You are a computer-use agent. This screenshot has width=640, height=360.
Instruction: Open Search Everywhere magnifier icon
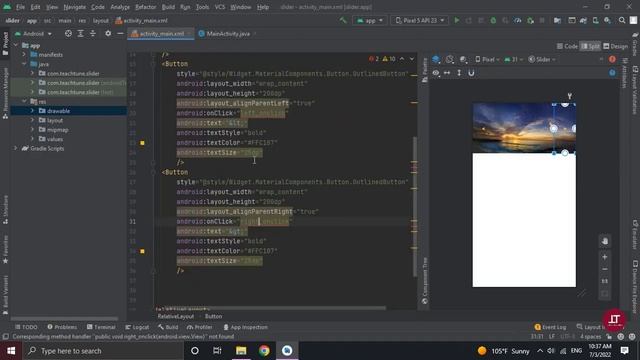coord(622,20)
